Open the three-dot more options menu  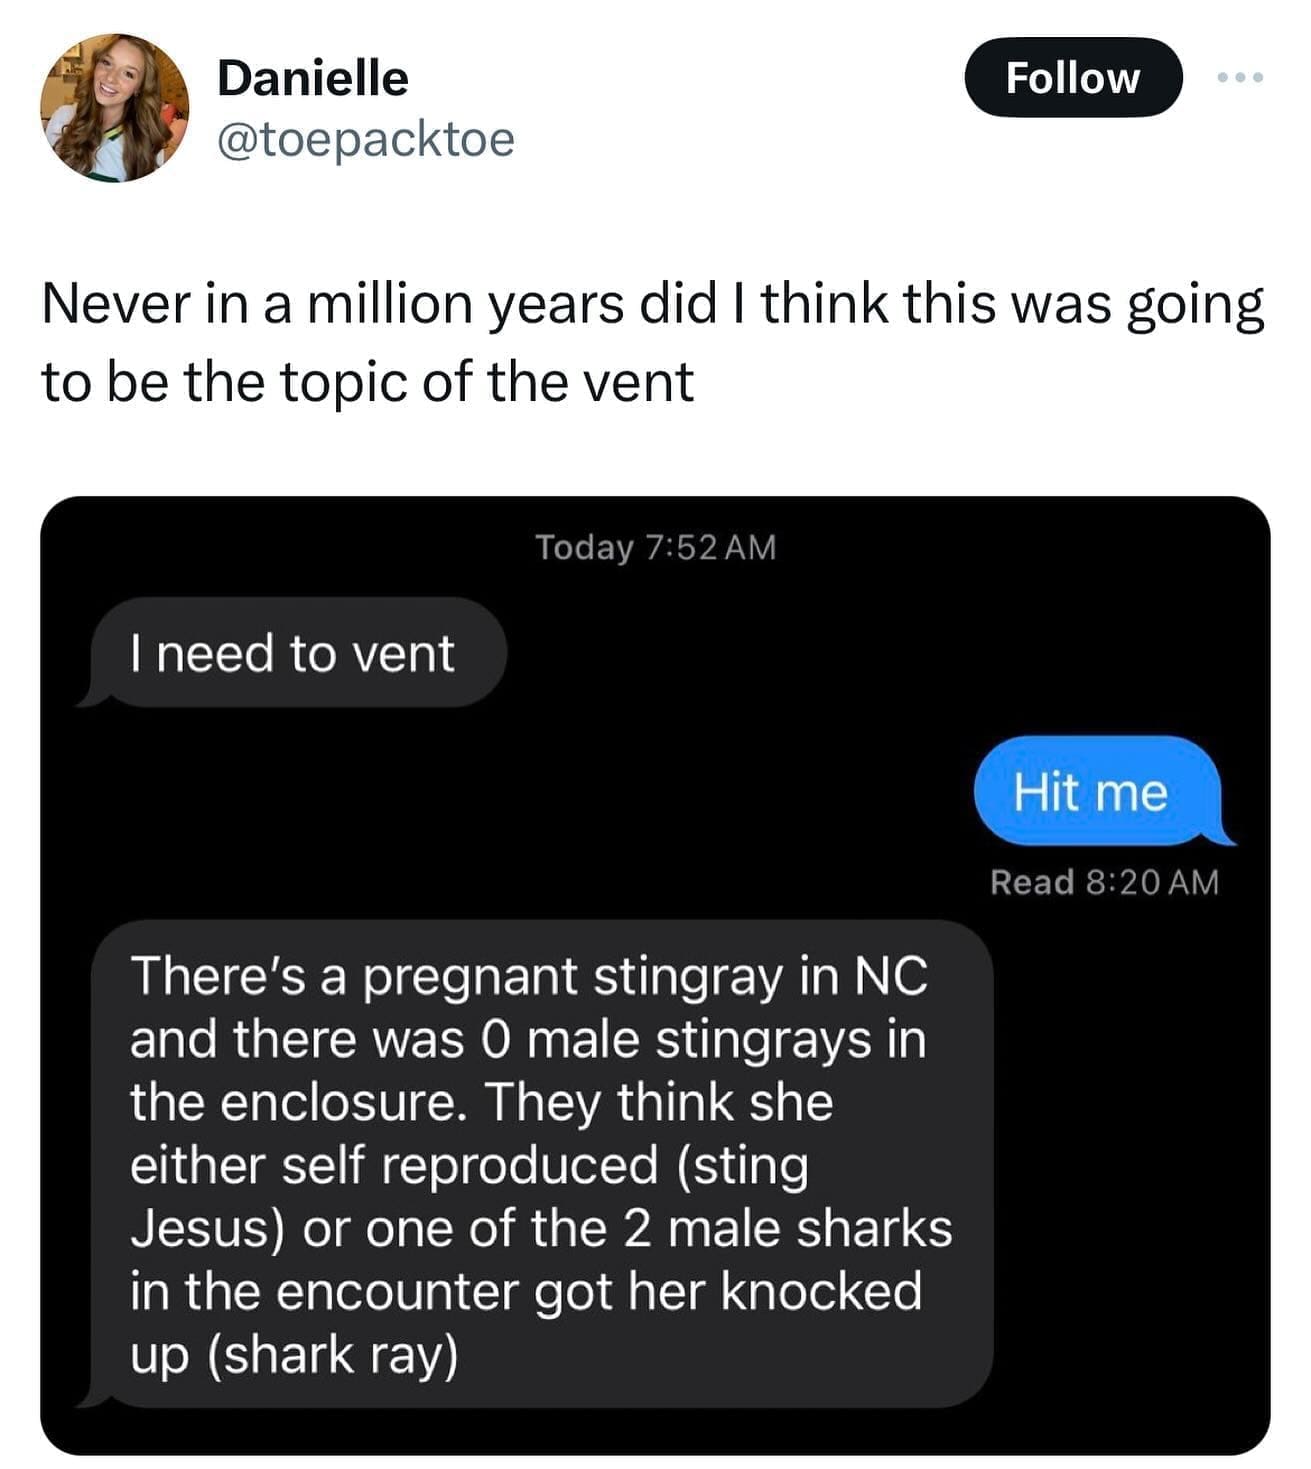click(1241, 77)
